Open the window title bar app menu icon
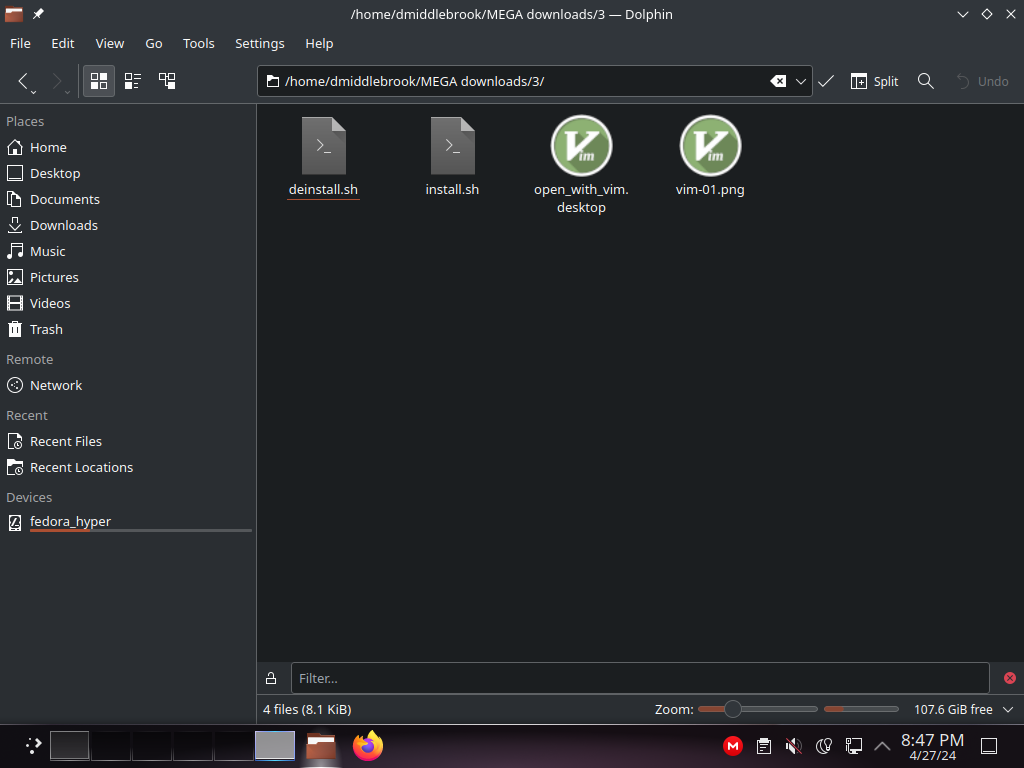Screen dimensions: 1024x768 [14, 14]
